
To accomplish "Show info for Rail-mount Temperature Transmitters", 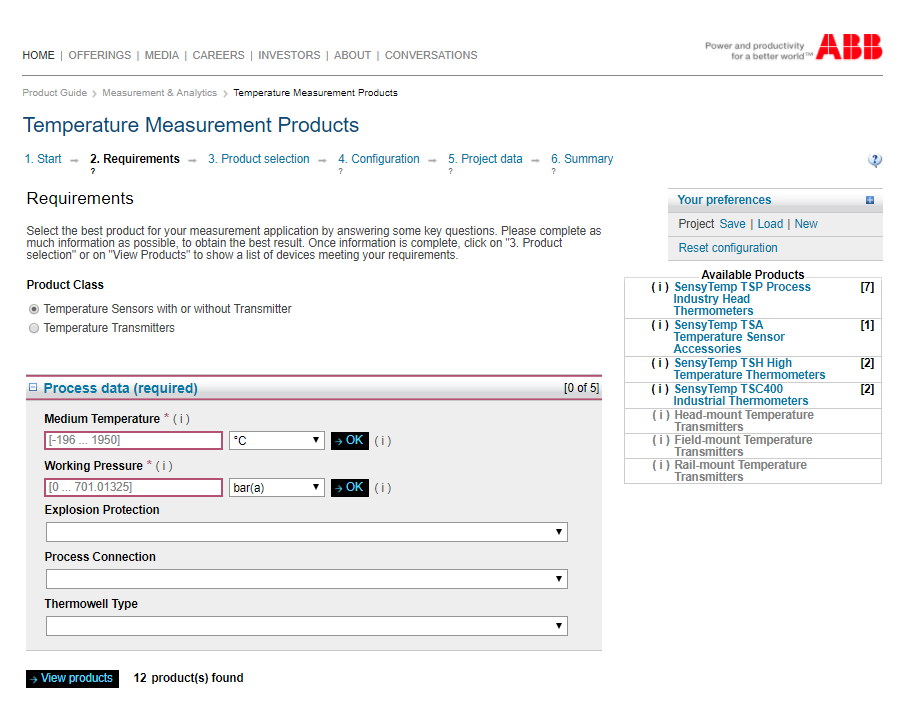I will click(x=661, y=464).
